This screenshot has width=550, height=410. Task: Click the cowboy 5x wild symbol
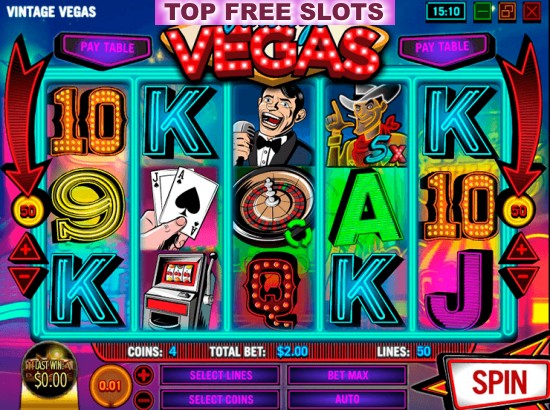pyautogui.click(x=367, y=125)
